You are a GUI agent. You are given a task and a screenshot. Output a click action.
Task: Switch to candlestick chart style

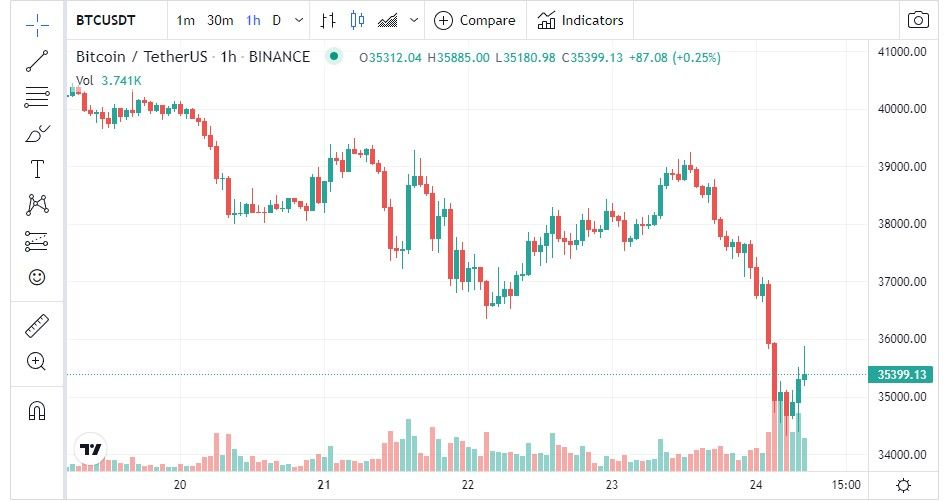point(357,21)
